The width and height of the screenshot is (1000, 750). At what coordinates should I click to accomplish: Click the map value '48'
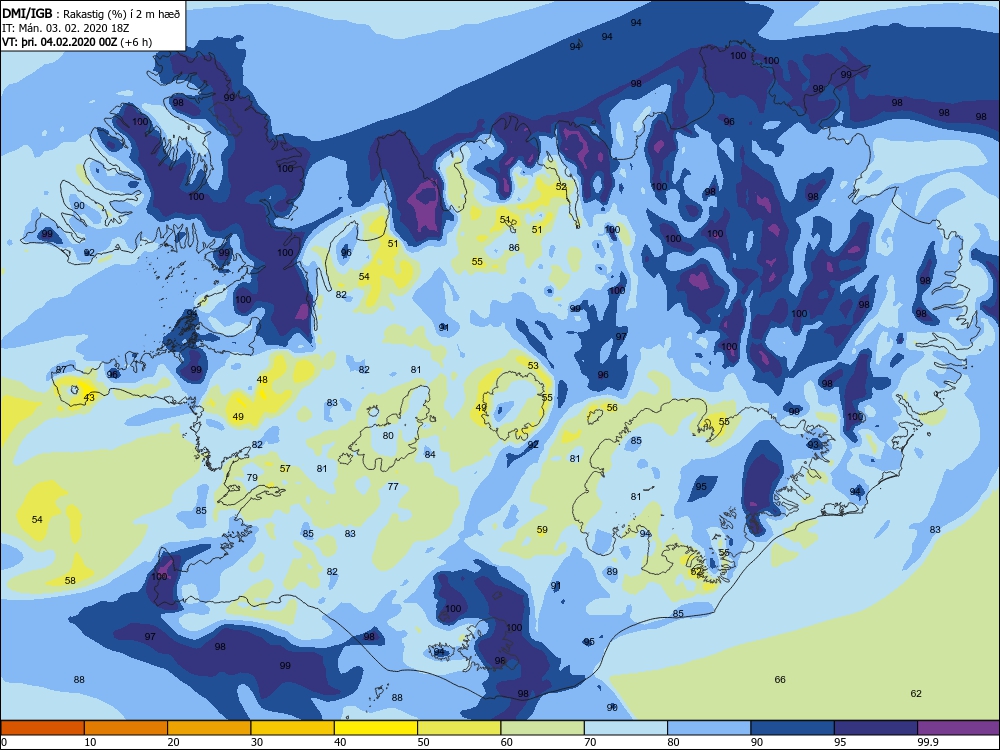click(262, 379)
